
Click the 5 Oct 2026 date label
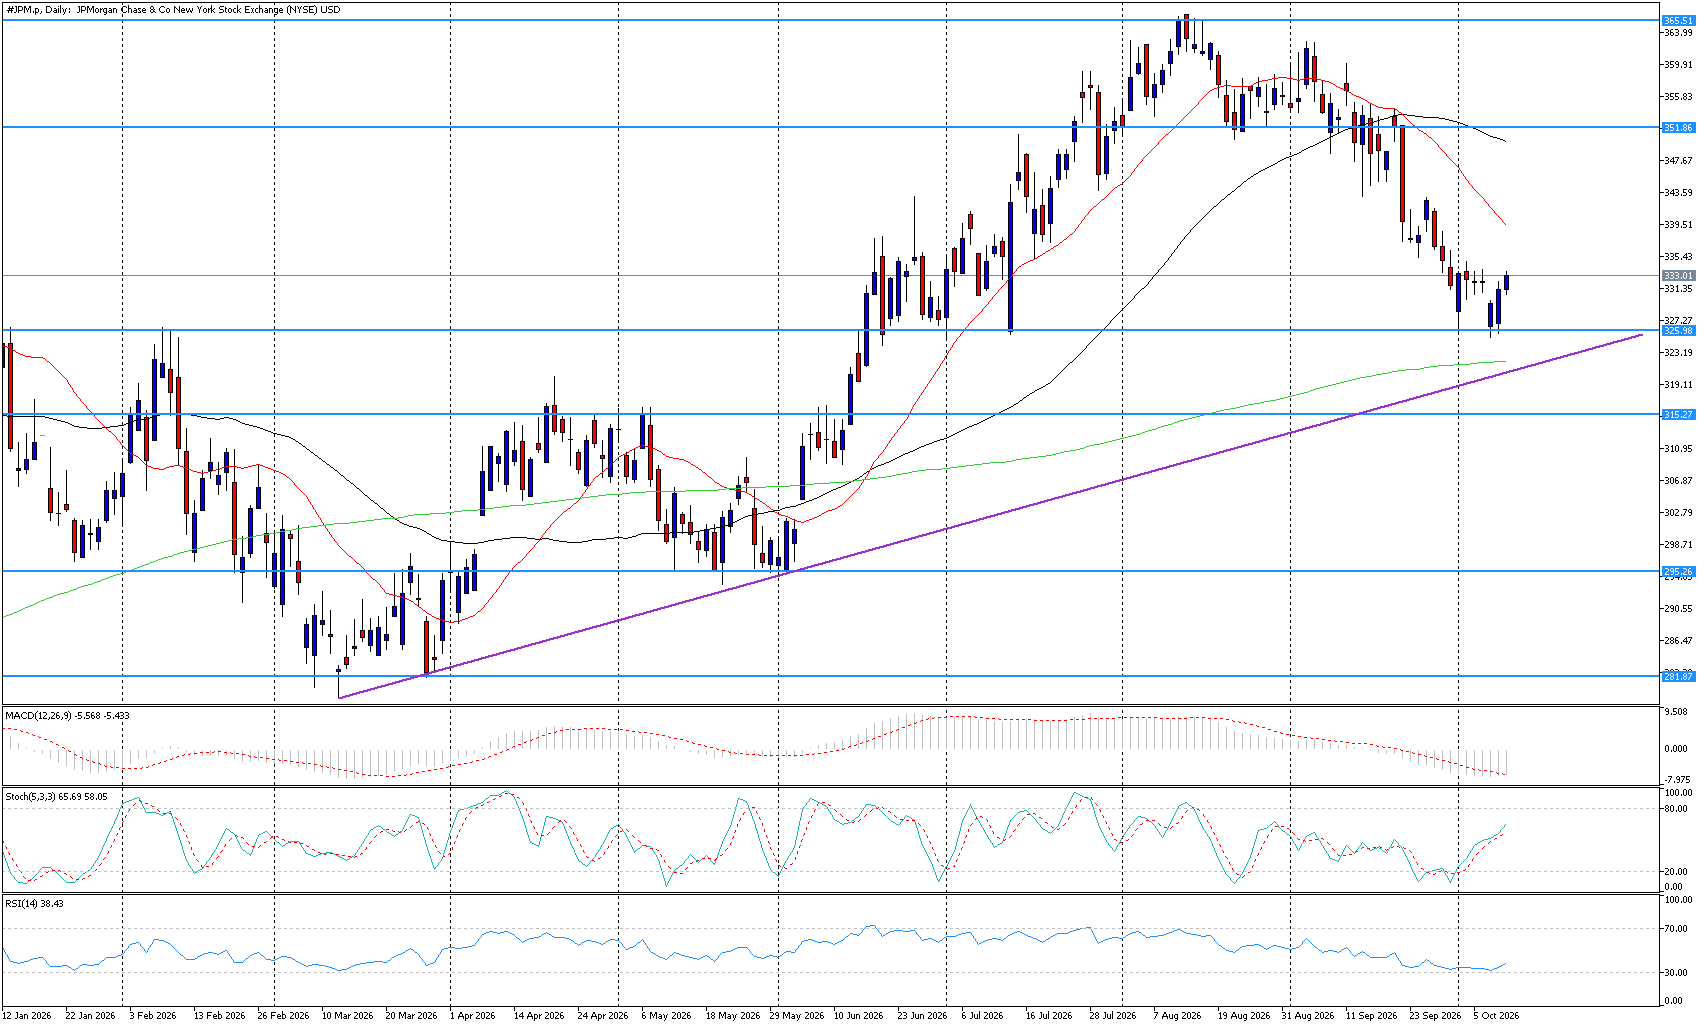click(1496, 1016)
